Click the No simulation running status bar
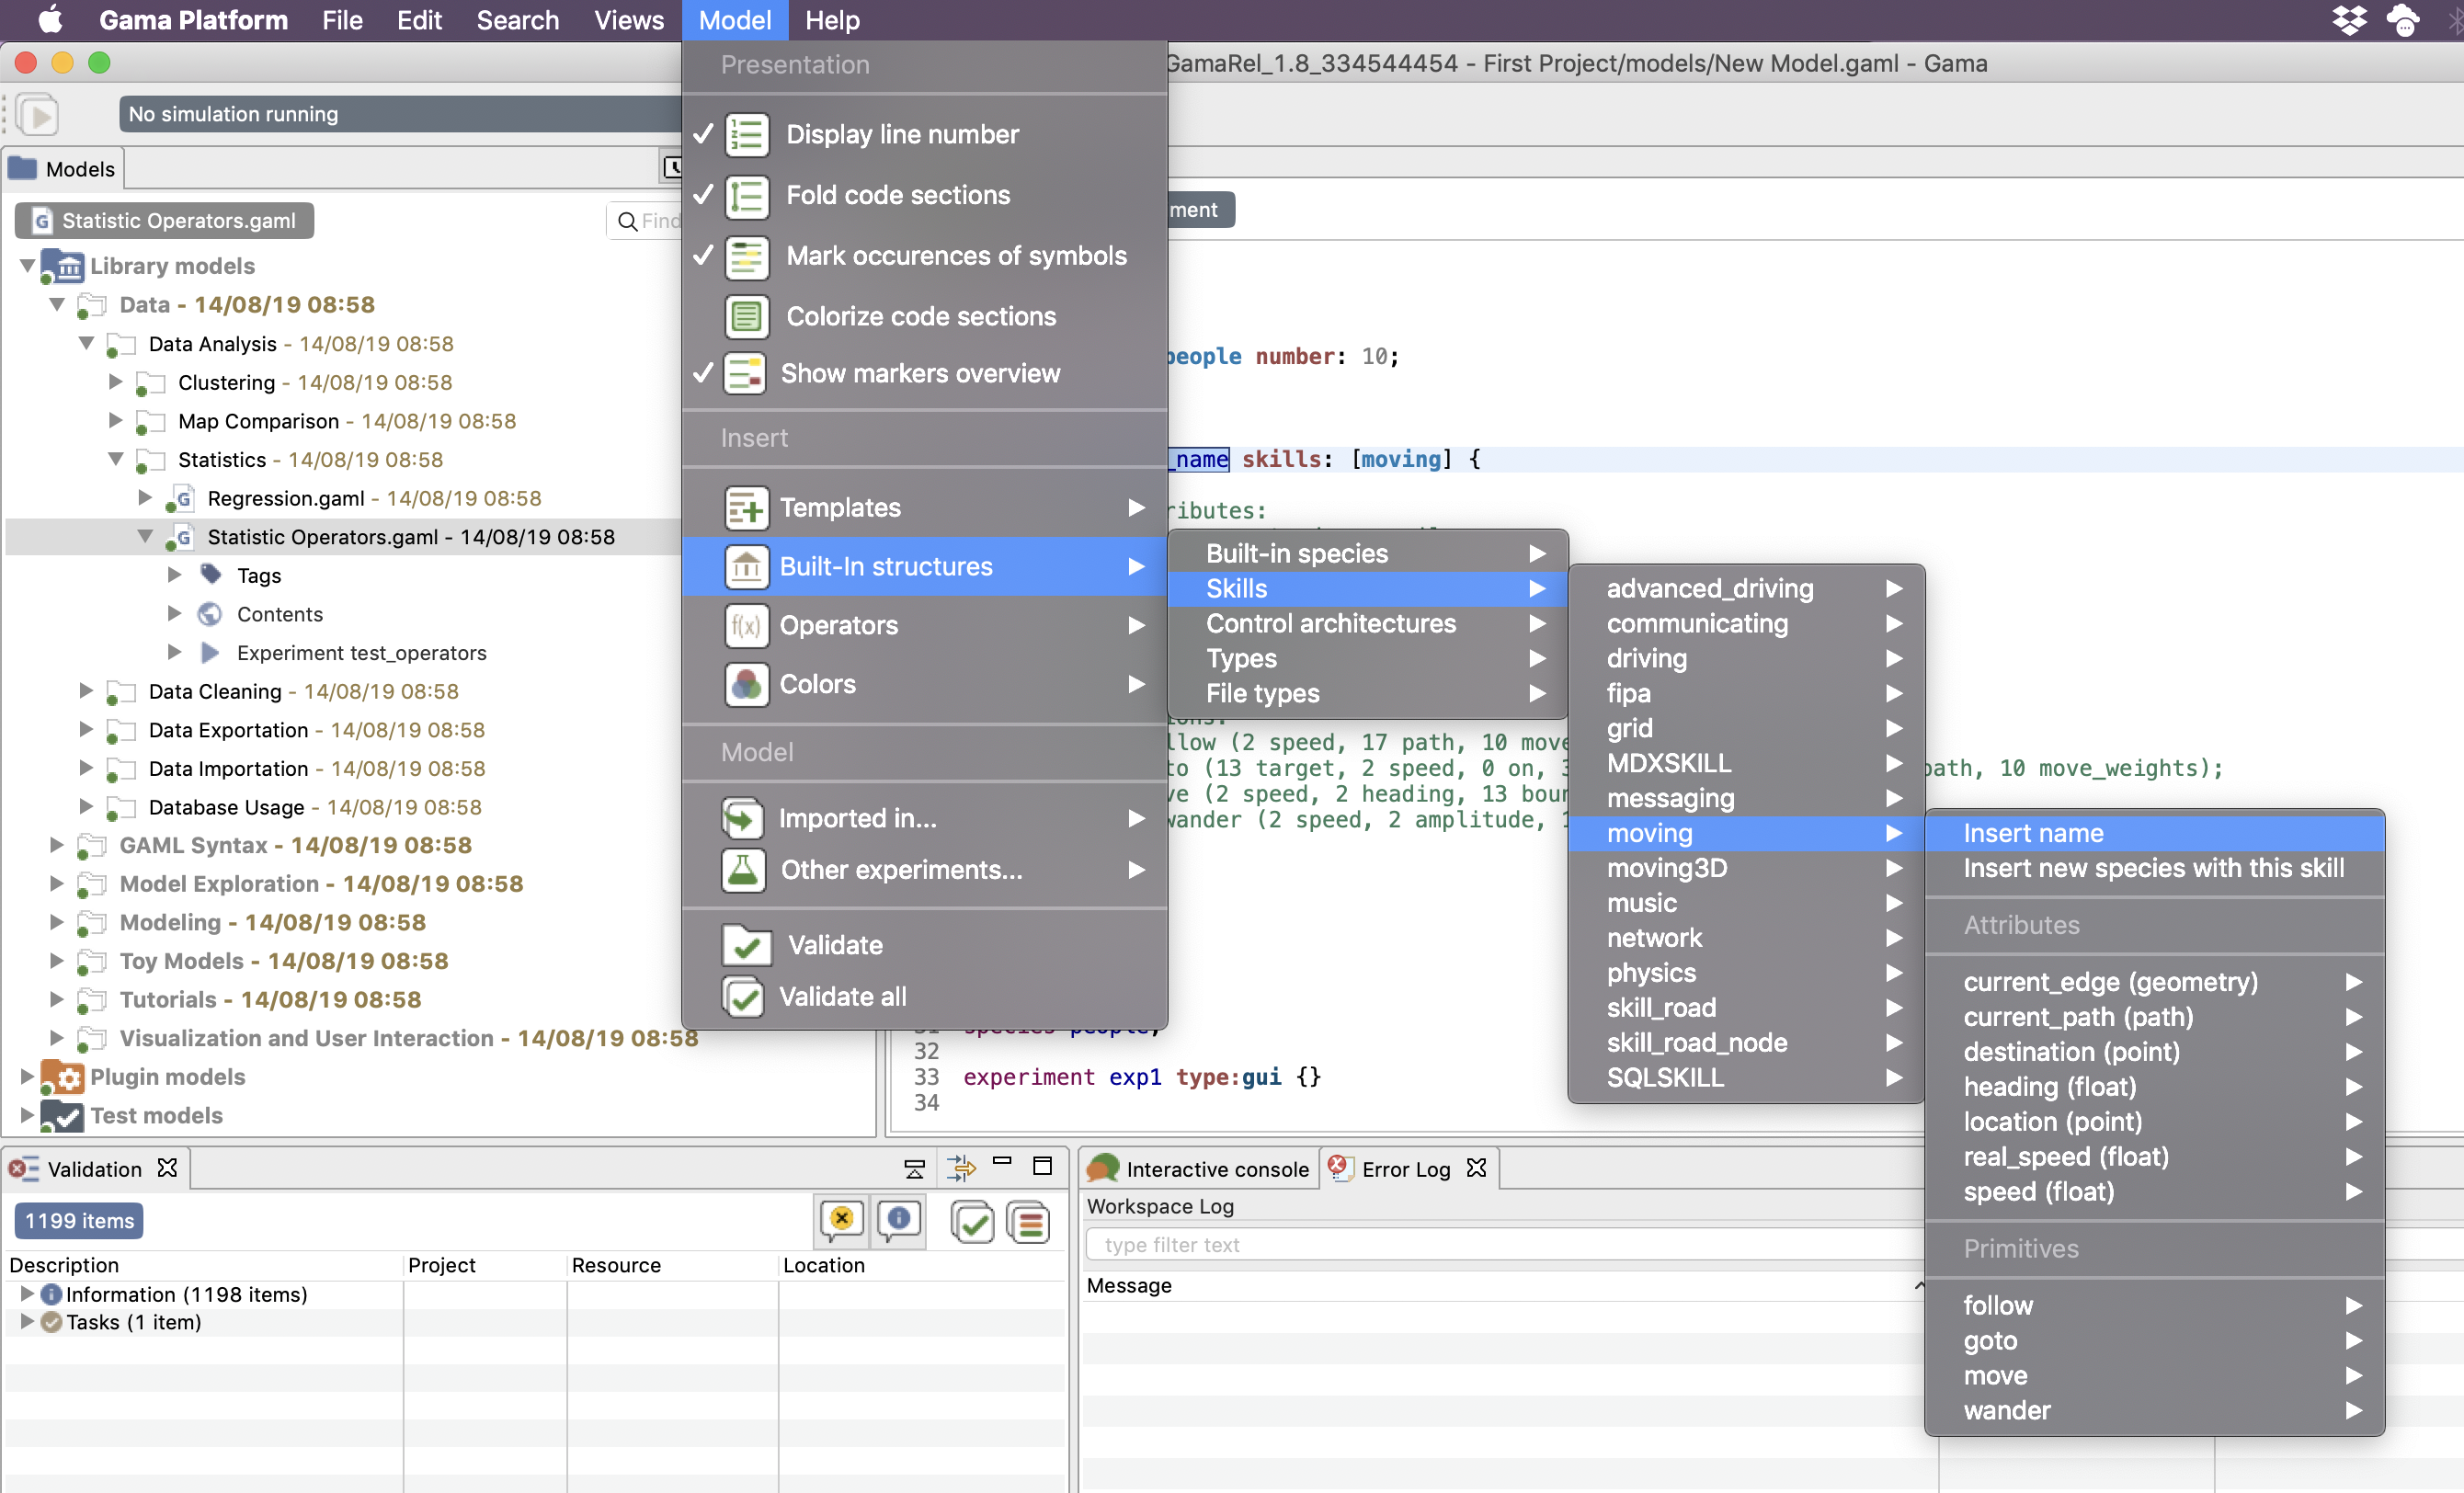2464x1493 pixels. pyautogui.click(x=400, y=114)
